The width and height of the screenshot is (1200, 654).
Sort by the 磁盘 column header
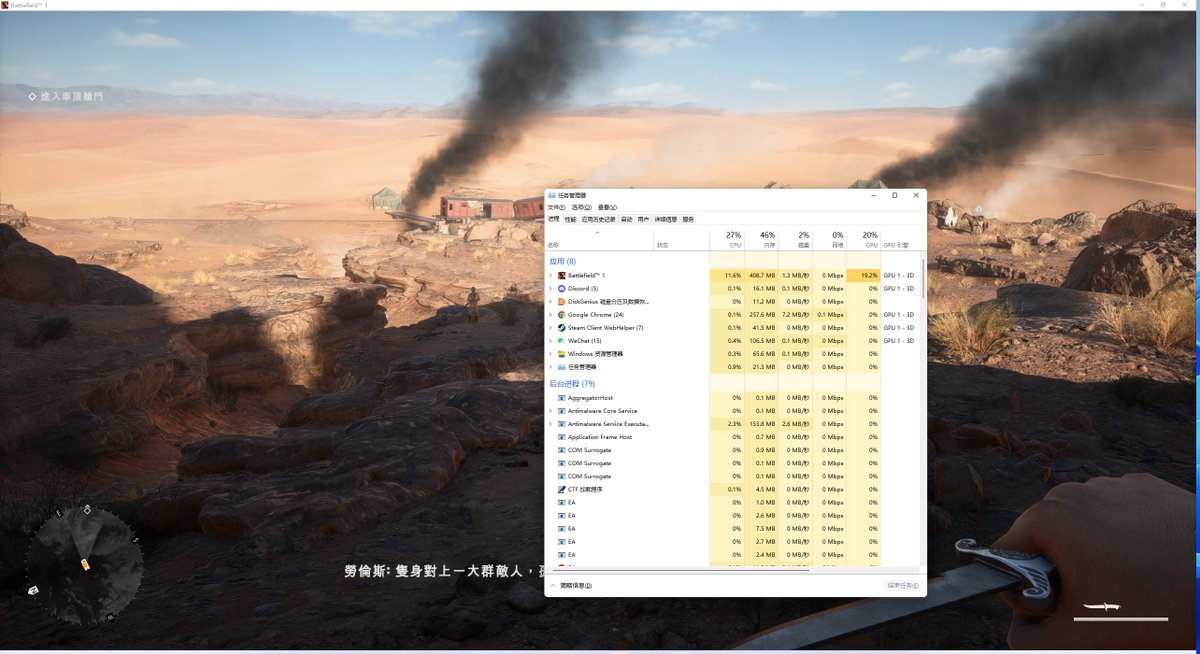(795, 240)
